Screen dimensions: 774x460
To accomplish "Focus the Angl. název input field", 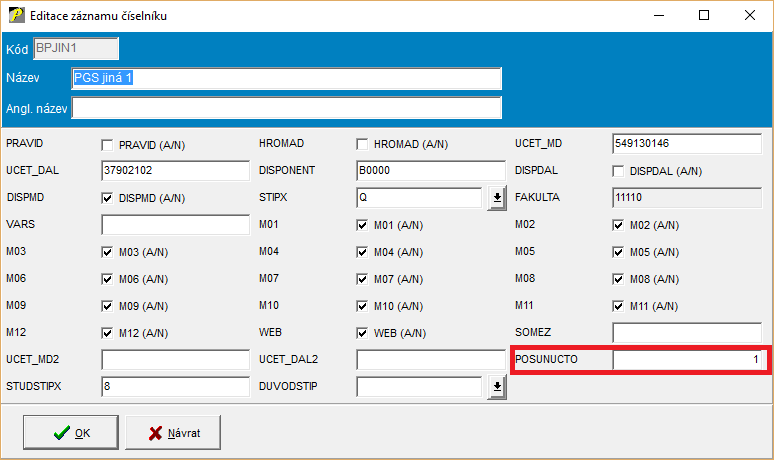I will coord(285,107).
